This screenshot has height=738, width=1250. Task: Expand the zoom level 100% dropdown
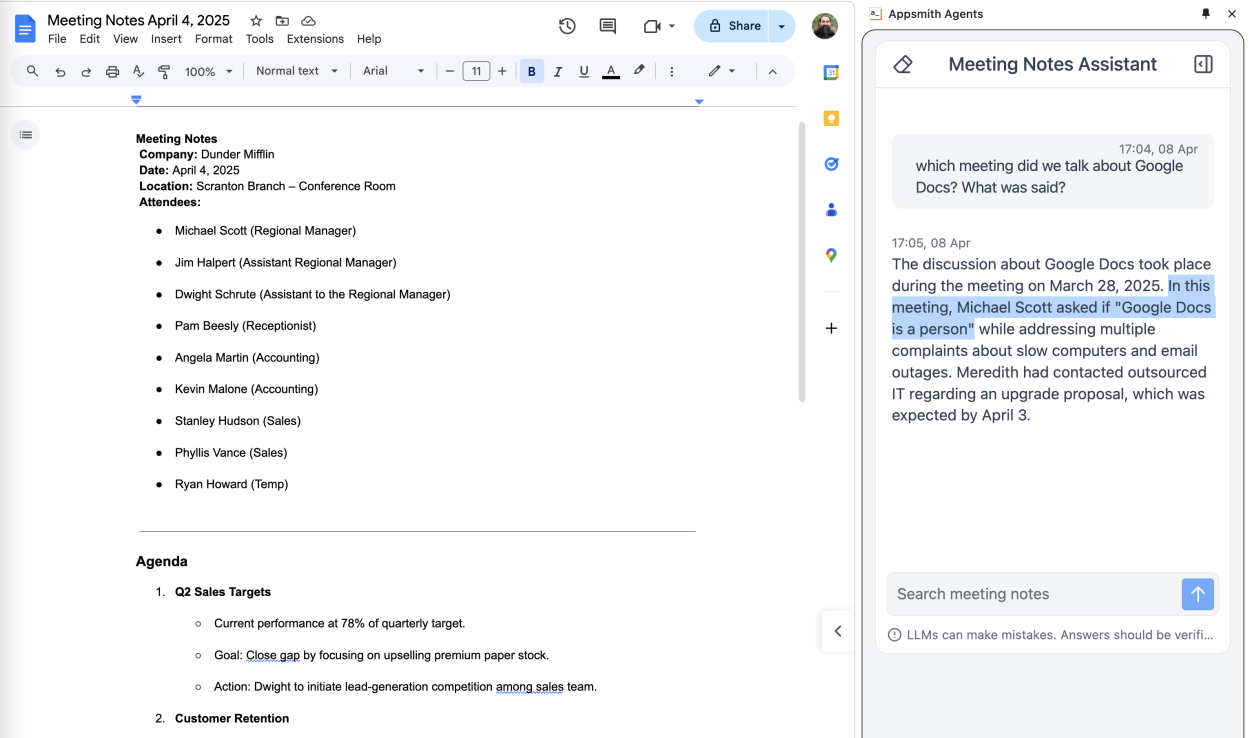pos(208,72)
